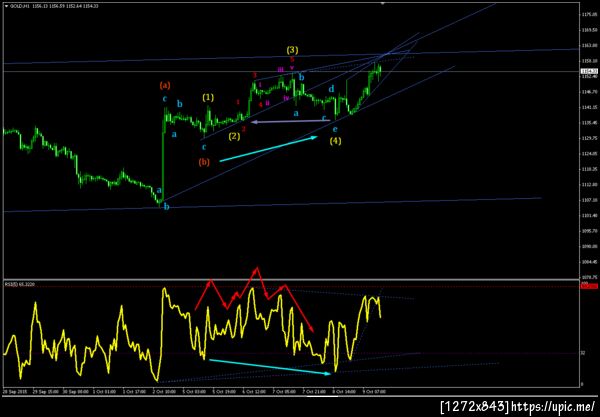Click the '7 Oct 21:00' time axis label
The width and height of the screenshot is (600, 417).
click(315, 392)
